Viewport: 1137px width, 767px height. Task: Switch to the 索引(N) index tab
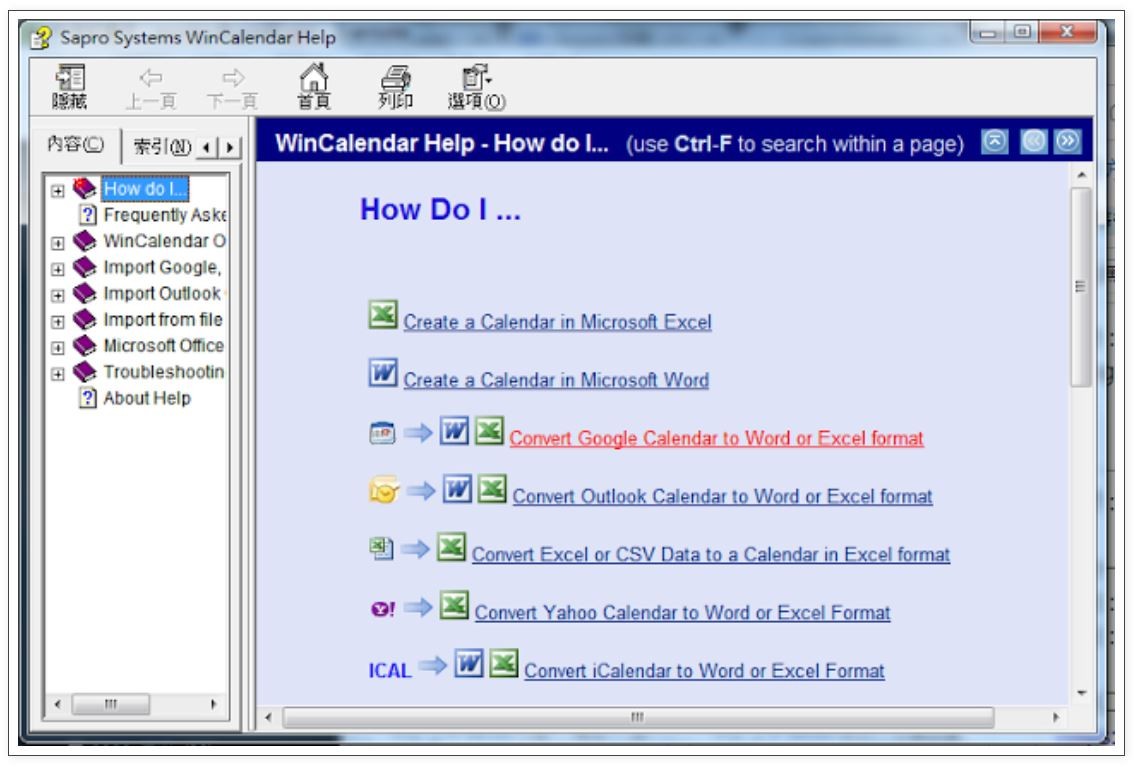161,147
